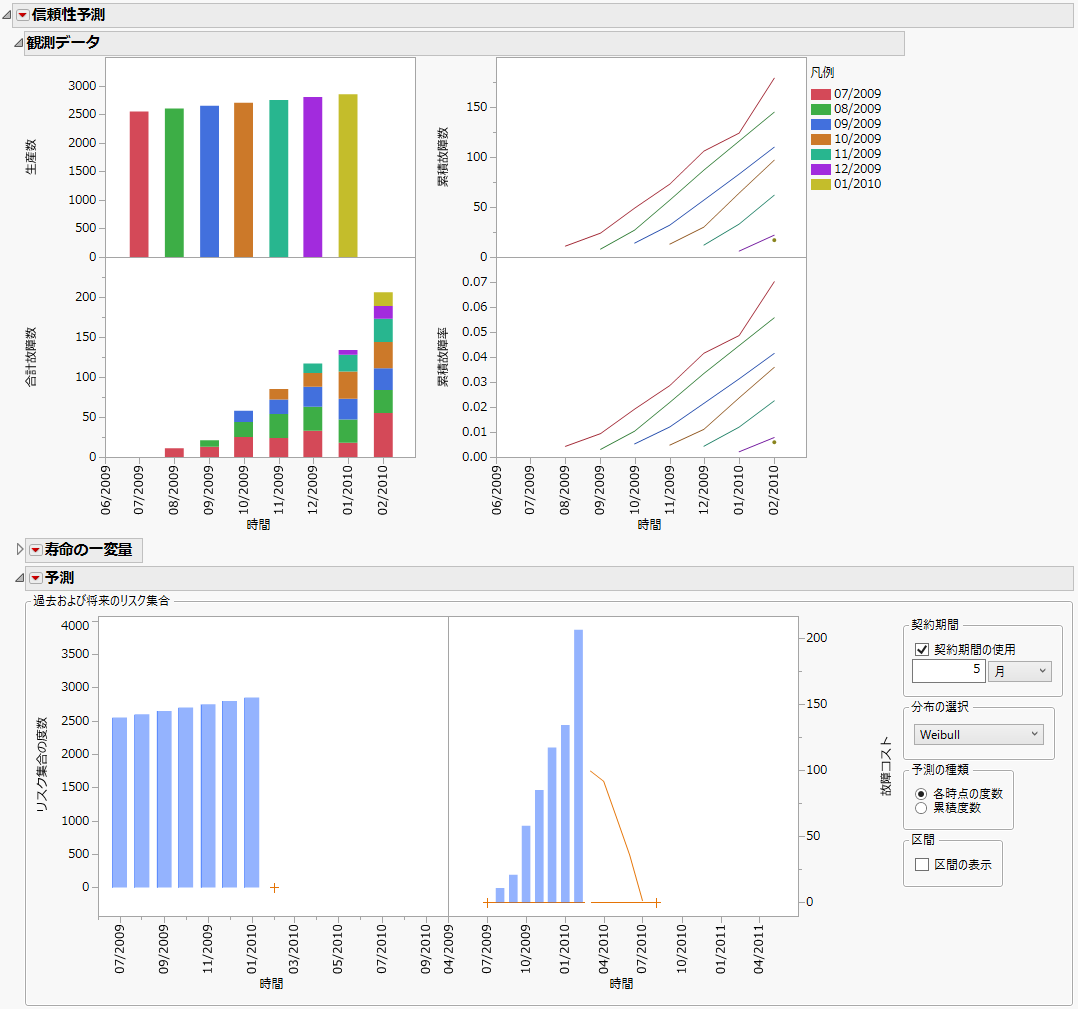Click the 故障コスト axis label
Image resolution: width=1078 pixels, height=1009 pixels.
[886, 766]
